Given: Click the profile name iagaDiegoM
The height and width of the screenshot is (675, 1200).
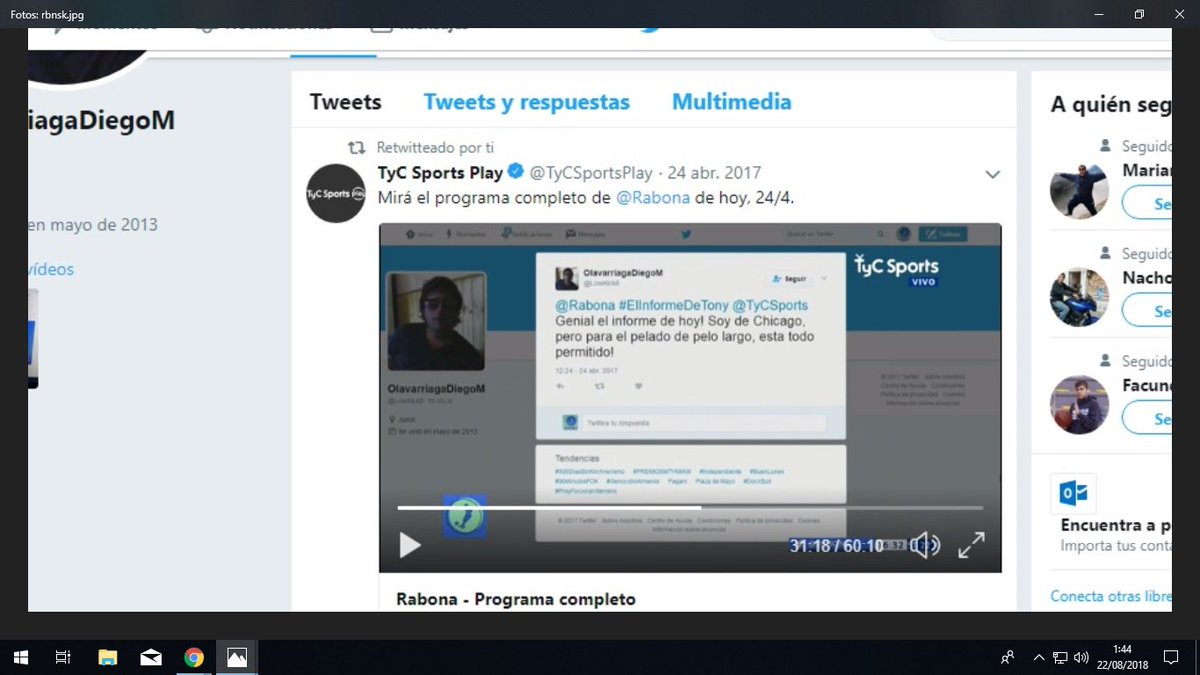Looking at the screenshot, I should pos(102,121).
